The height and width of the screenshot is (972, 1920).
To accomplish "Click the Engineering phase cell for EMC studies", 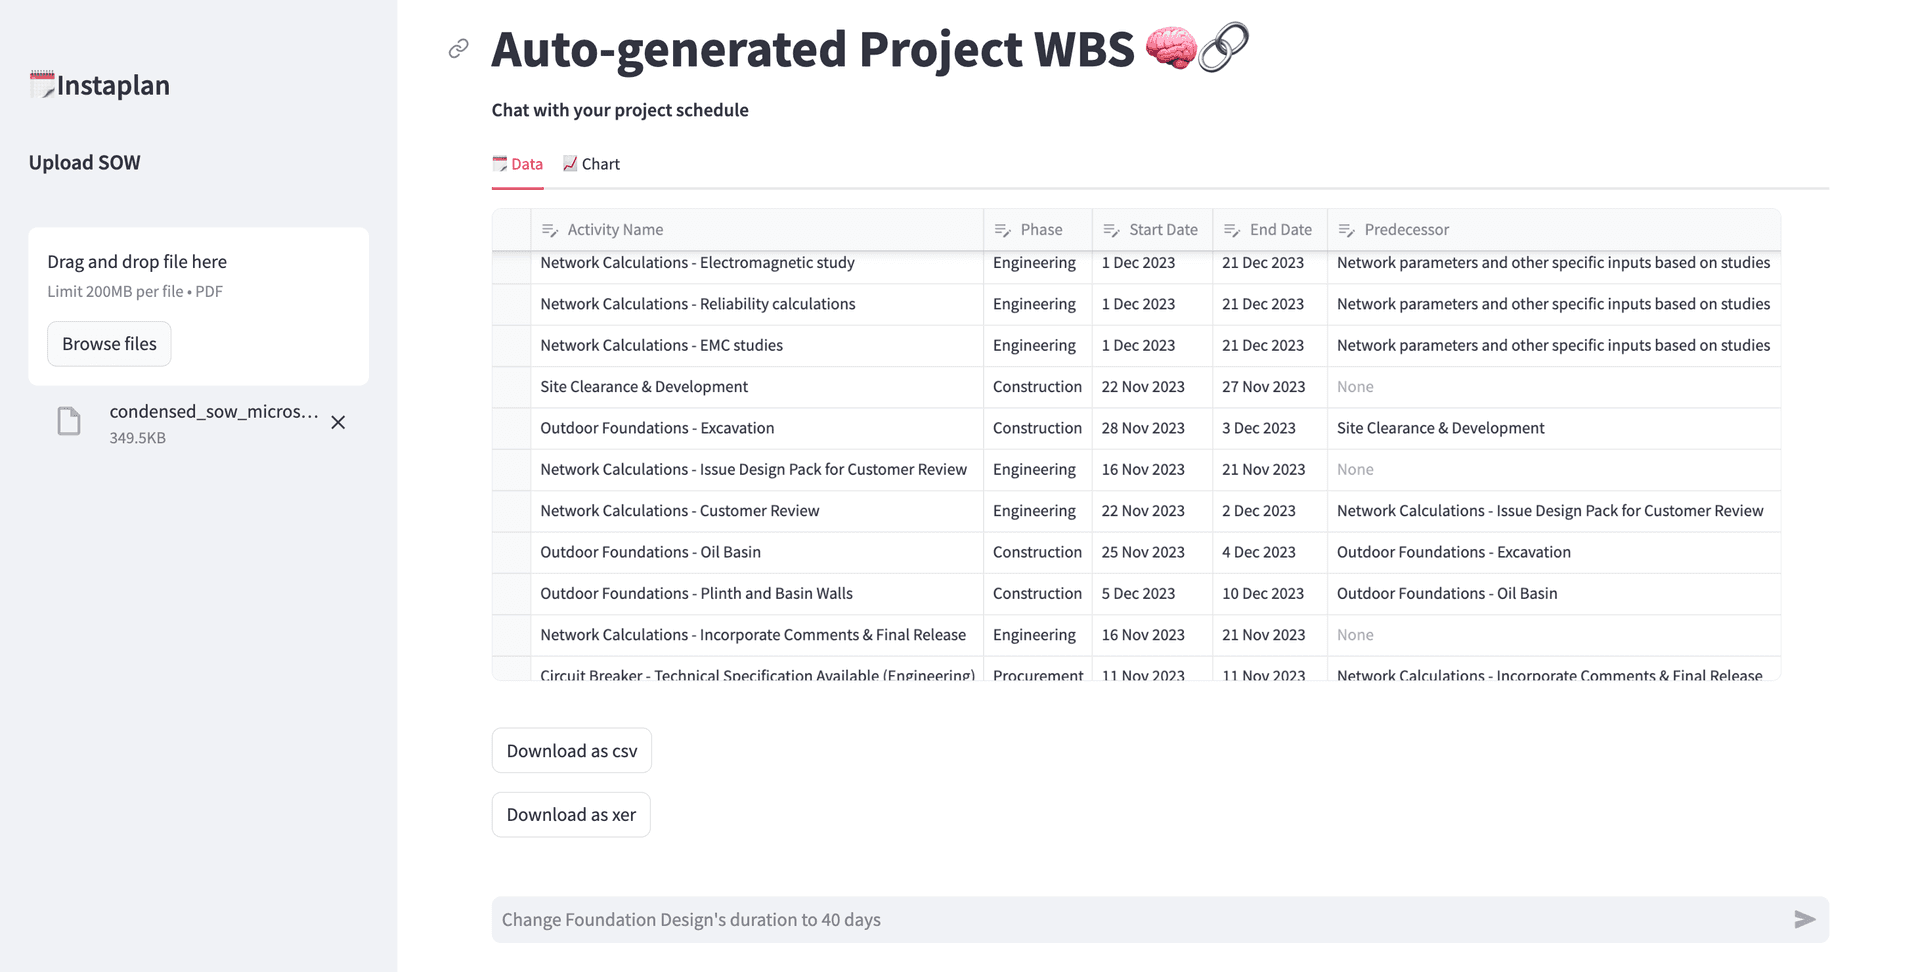I will click(x=1034, y=346).
